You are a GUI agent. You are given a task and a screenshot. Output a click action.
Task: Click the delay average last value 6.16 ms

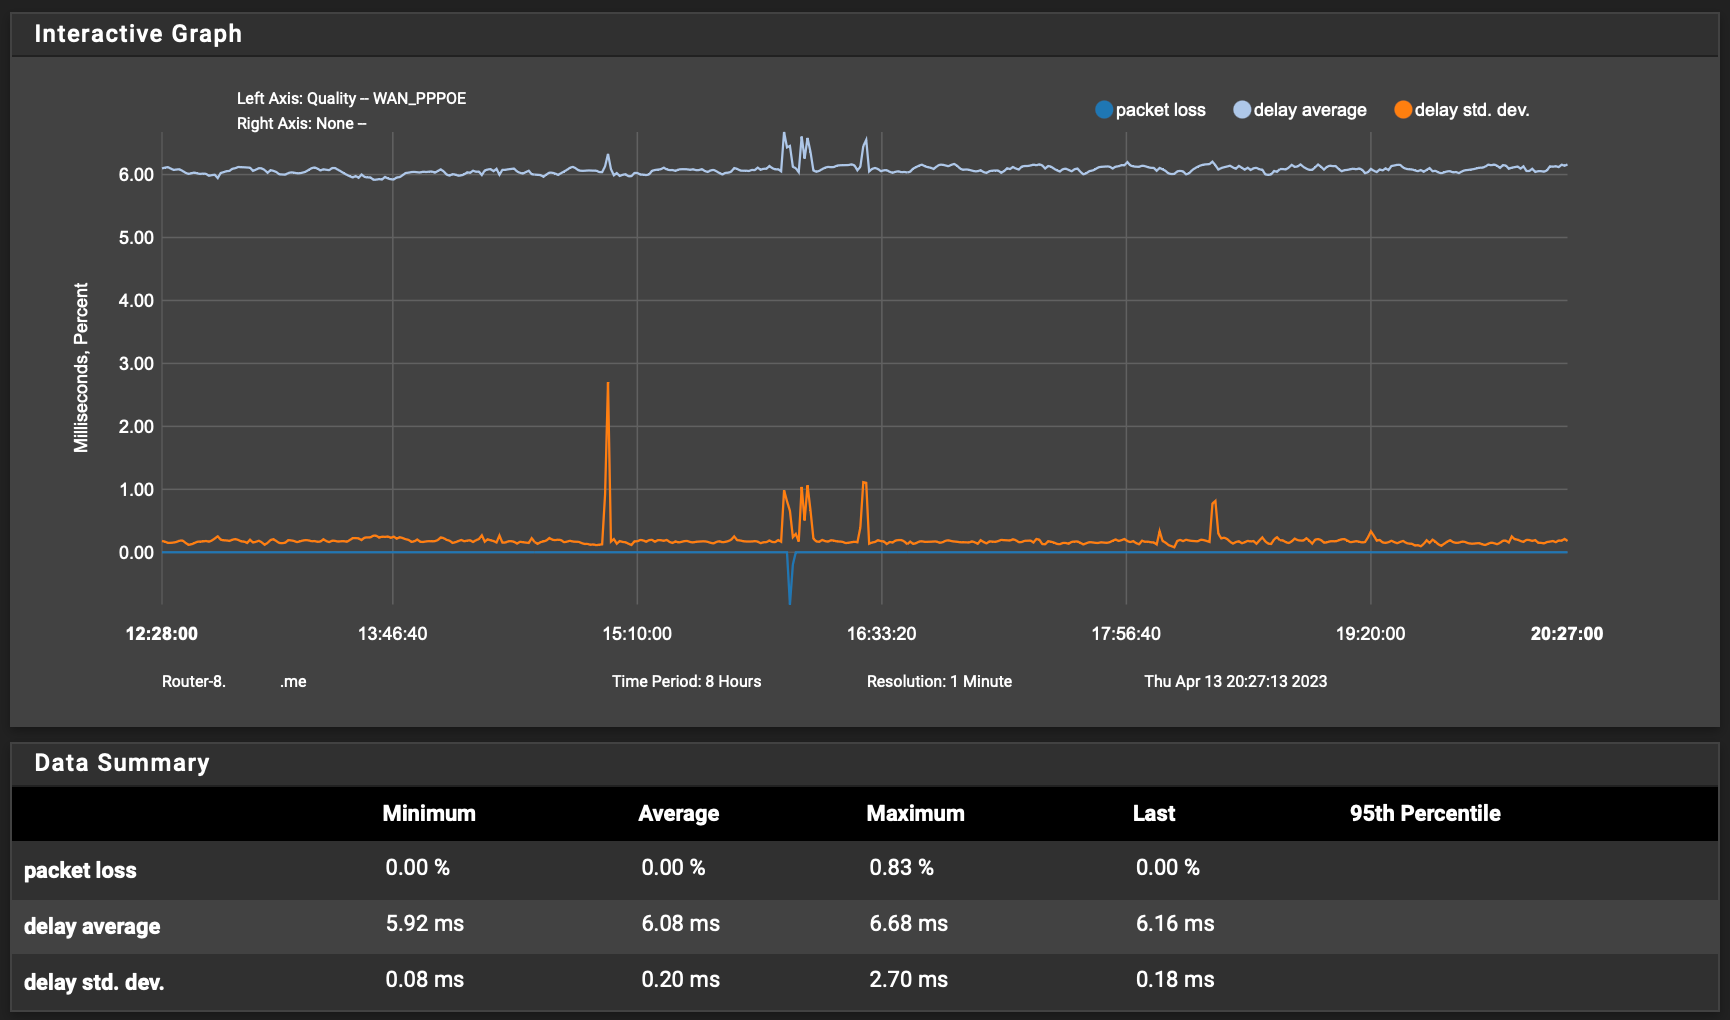[1175, 924]
